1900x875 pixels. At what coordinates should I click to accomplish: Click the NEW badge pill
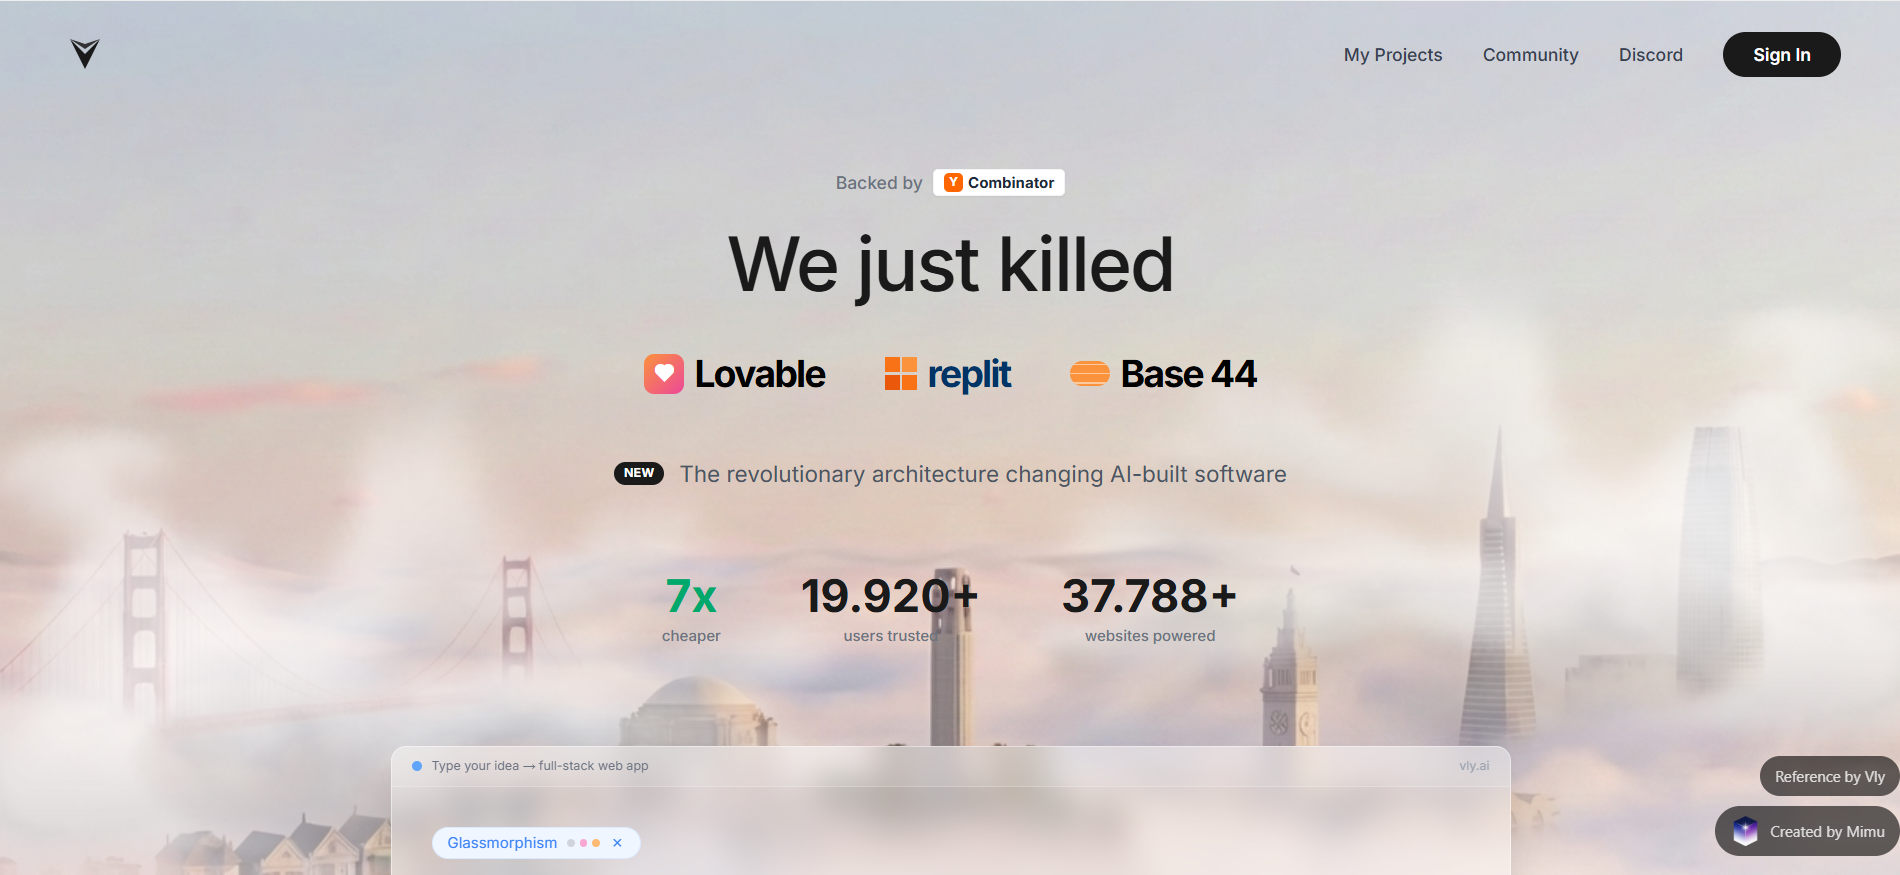tap(638, 473)
